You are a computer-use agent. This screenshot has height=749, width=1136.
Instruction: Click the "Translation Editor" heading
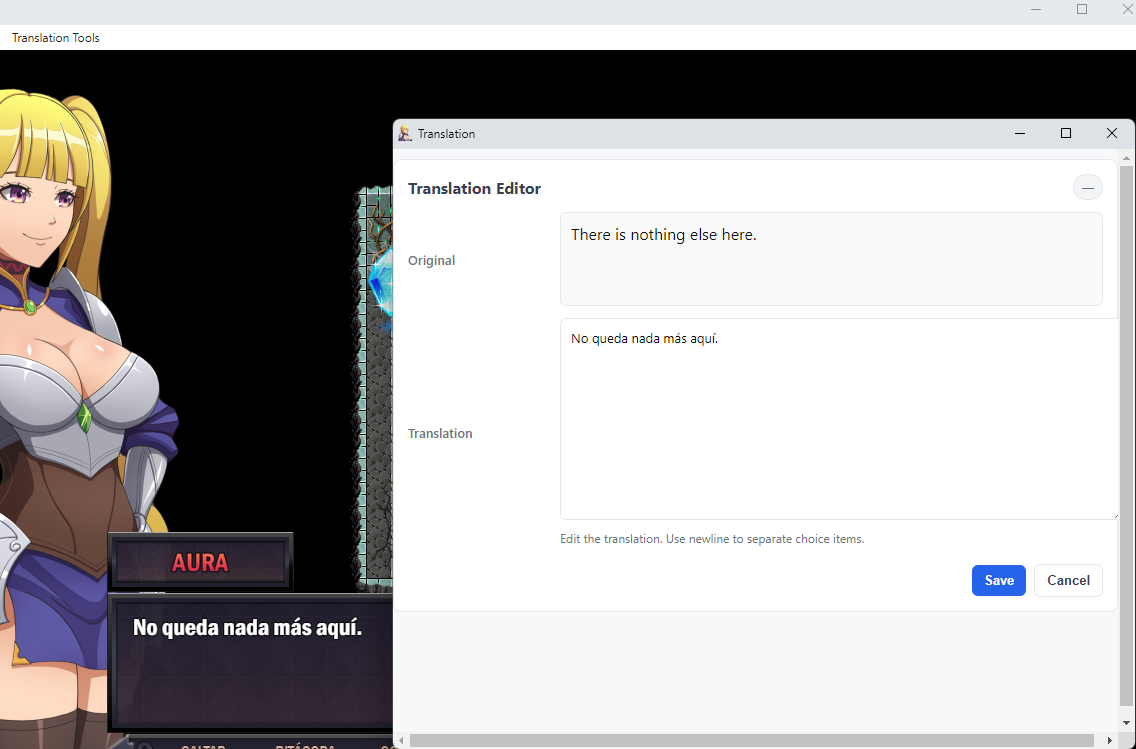click(x=475, y=188)
